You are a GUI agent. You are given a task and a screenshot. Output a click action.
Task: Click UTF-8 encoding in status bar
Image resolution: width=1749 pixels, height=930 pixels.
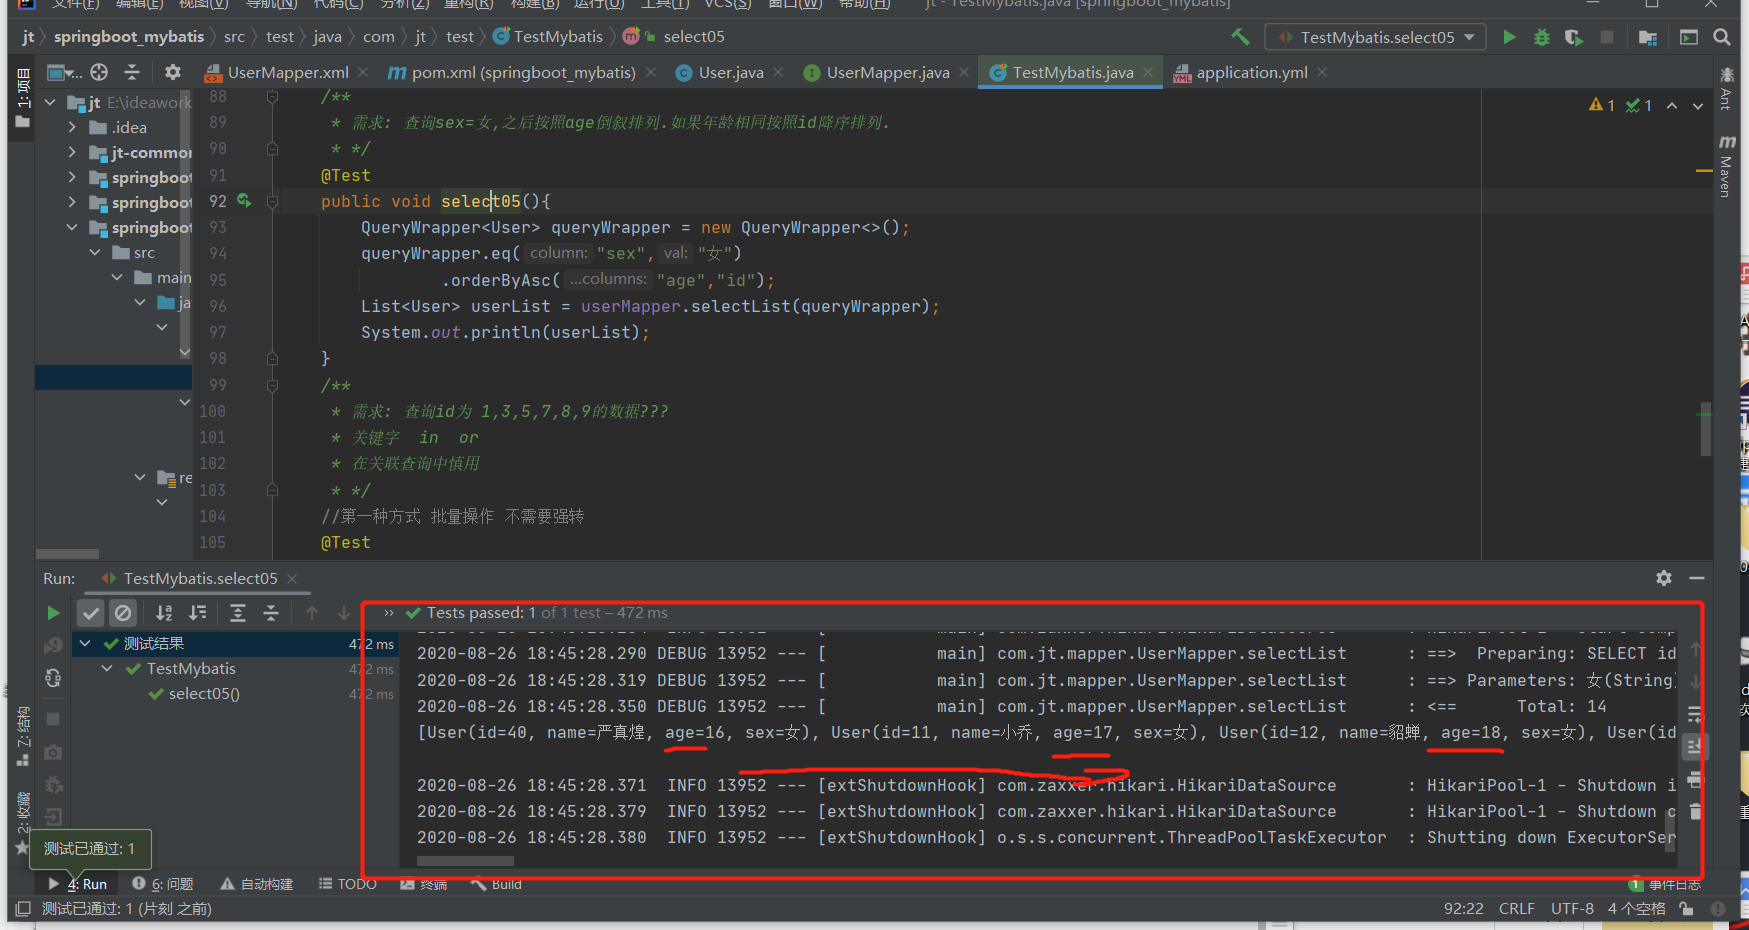pyautogui.click(x=1572, y=909)
